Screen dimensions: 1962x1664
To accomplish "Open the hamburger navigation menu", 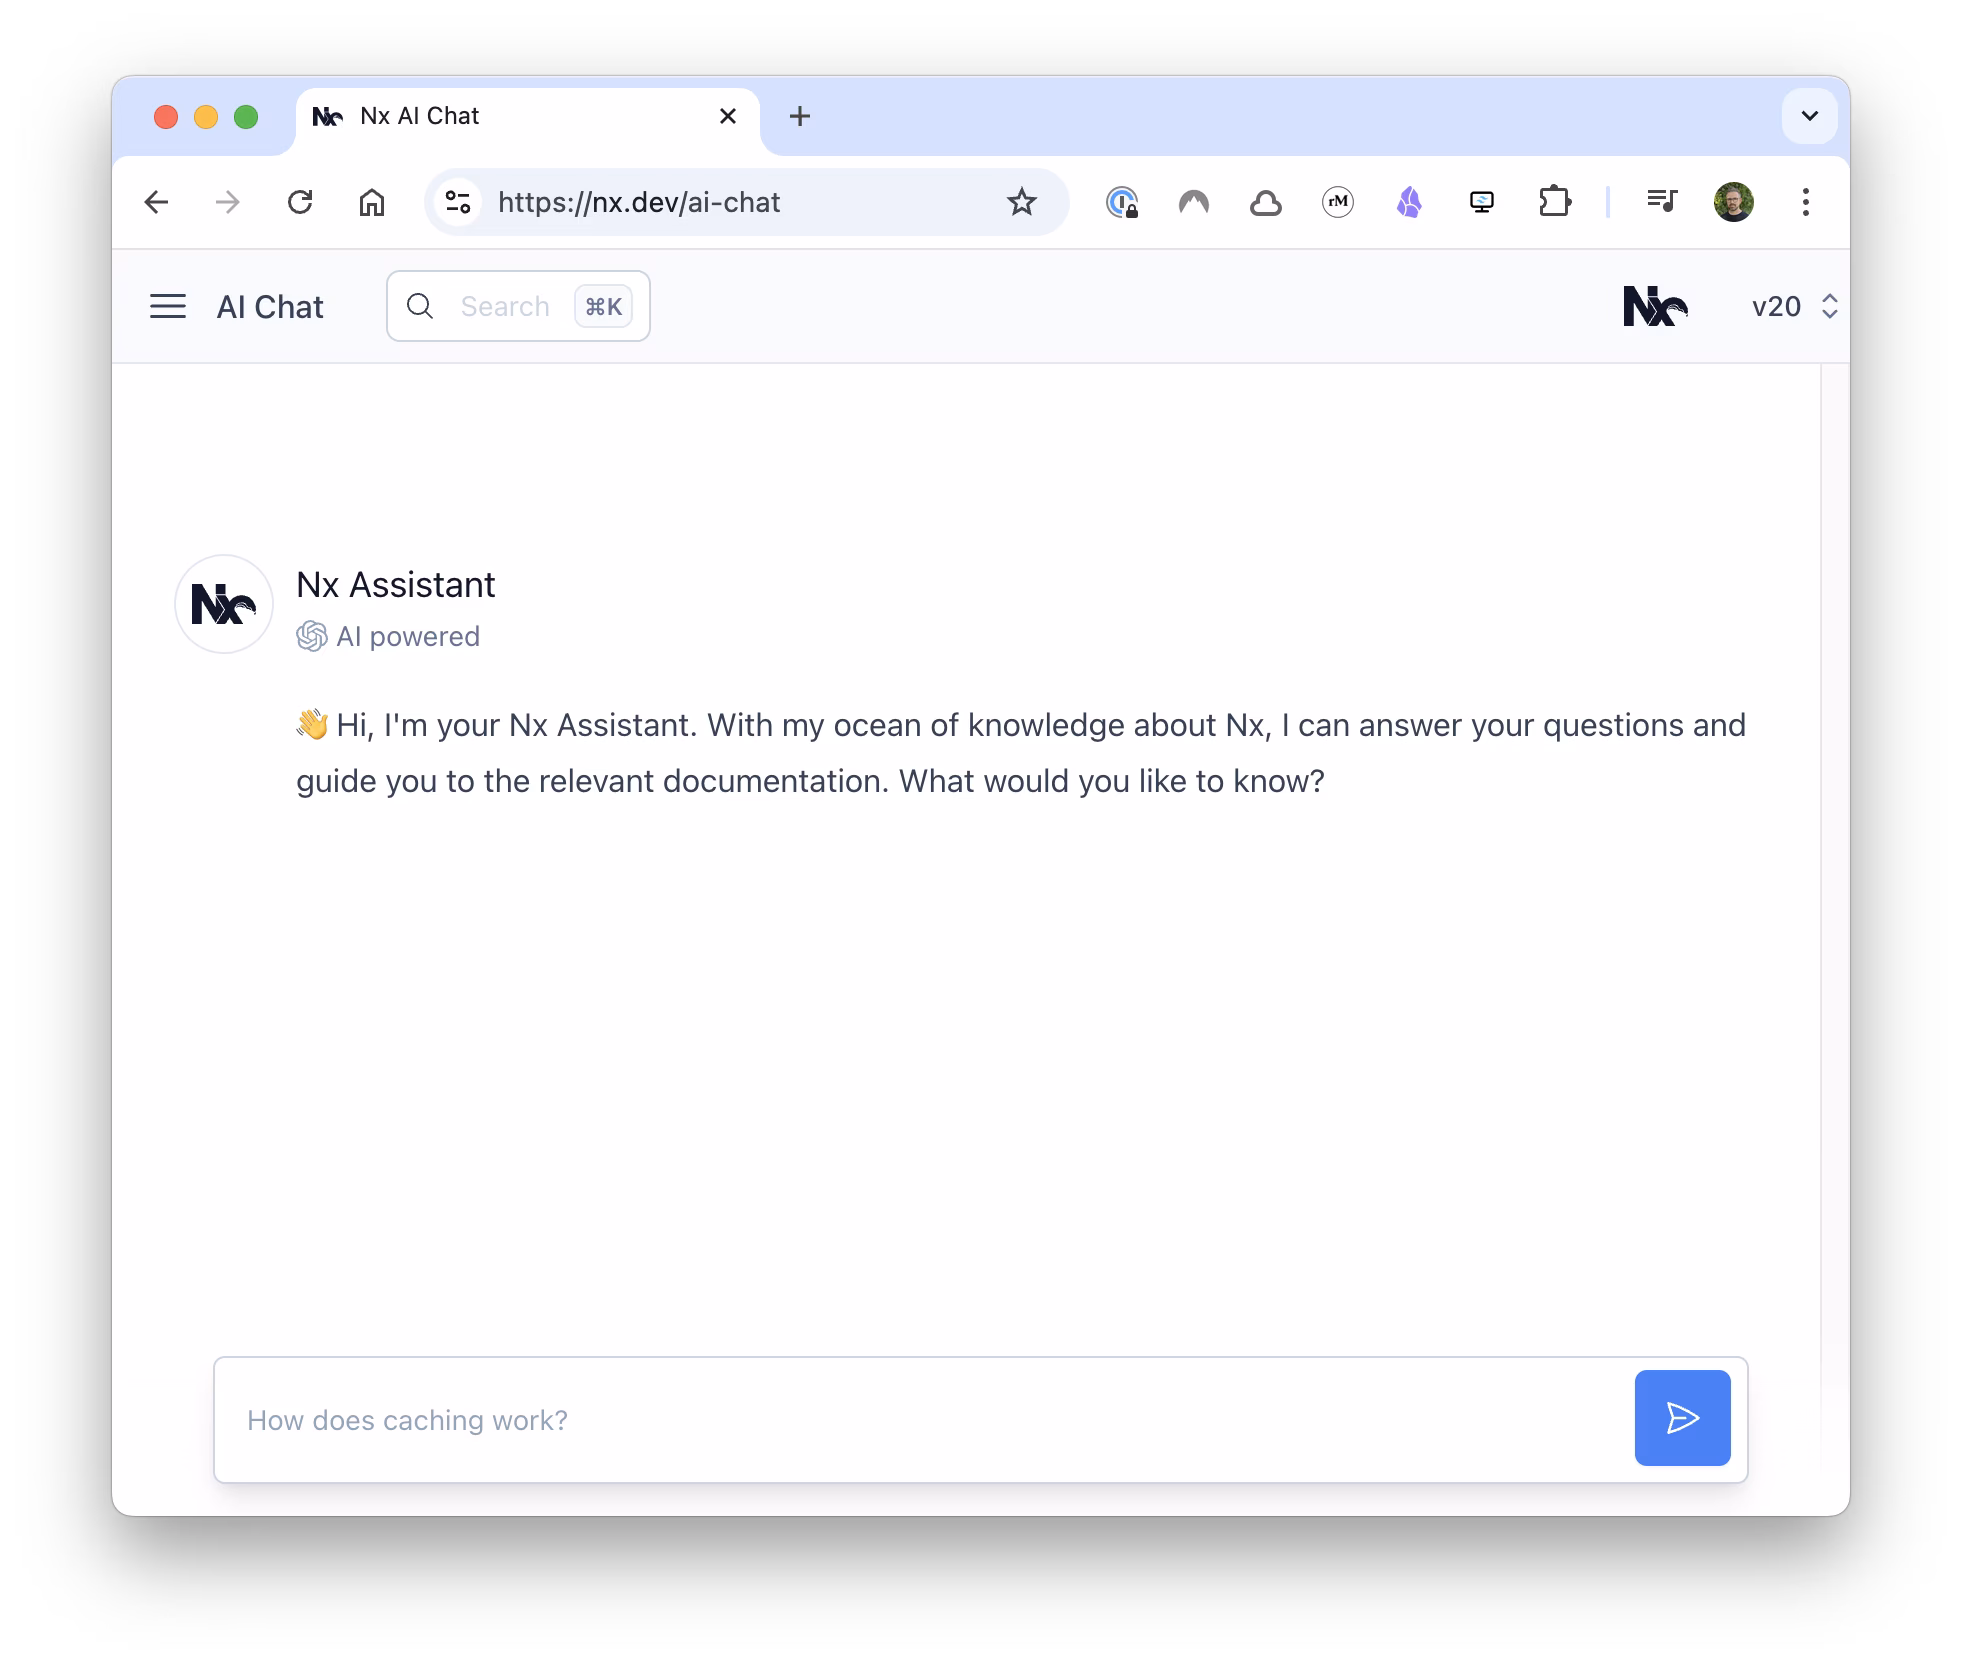I will pos(168,306).
